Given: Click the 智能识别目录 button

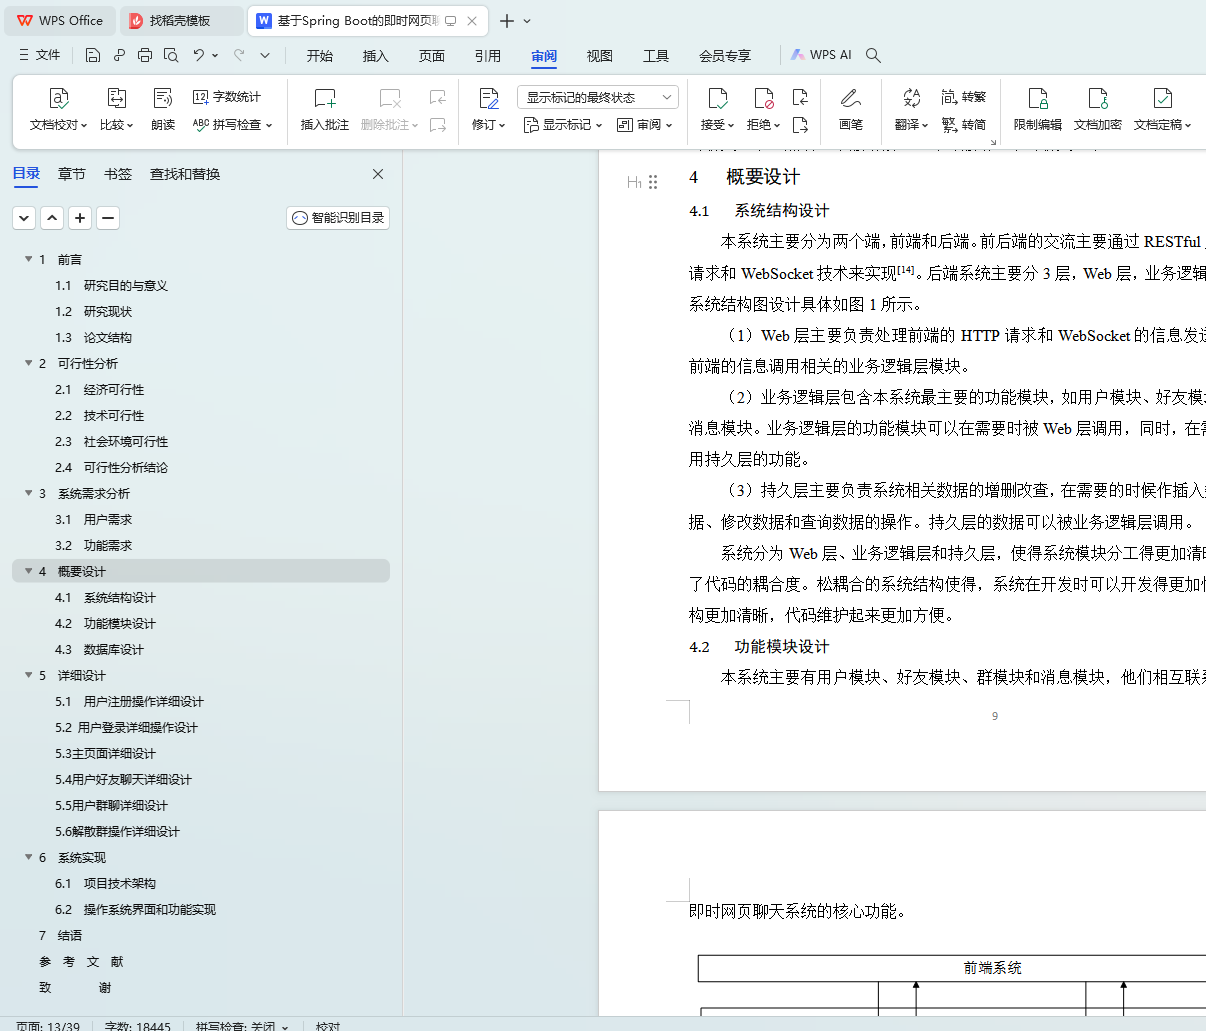Looking at the screenshot, I should (x=338, y=218).
